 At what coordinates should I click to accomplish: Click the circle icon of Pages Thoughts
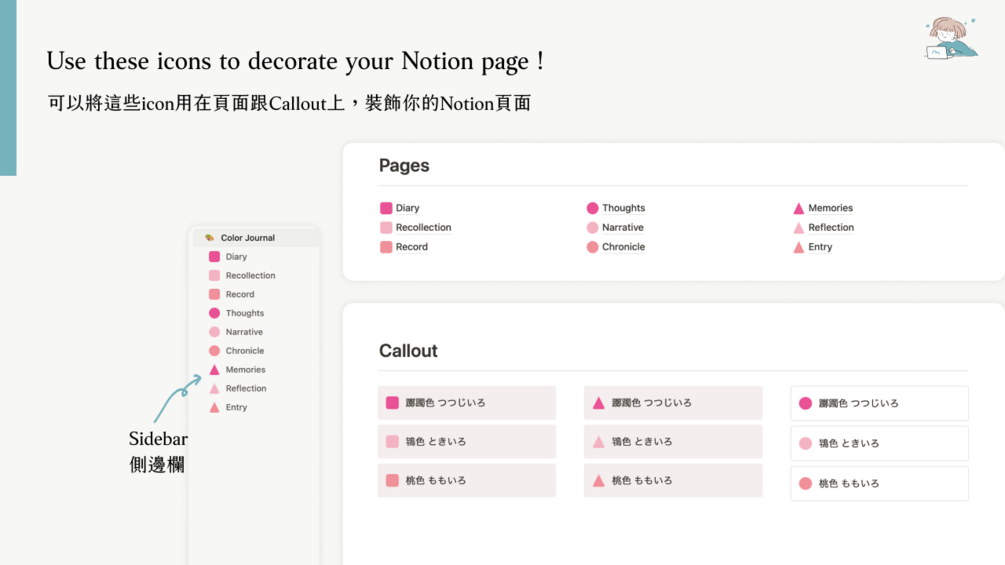[x=592, y=208]
